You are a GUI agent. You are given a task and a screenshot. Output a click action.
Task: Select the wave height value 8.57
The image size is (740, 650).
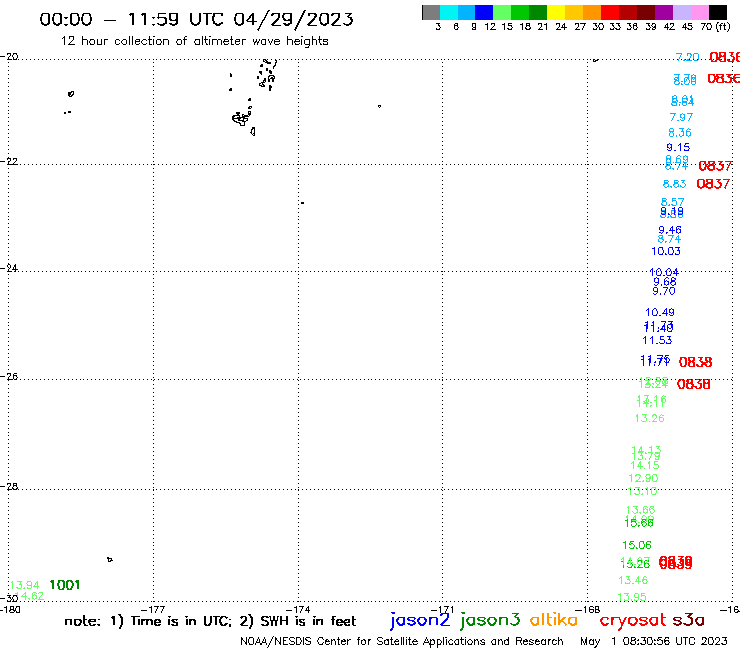(673, 202)
